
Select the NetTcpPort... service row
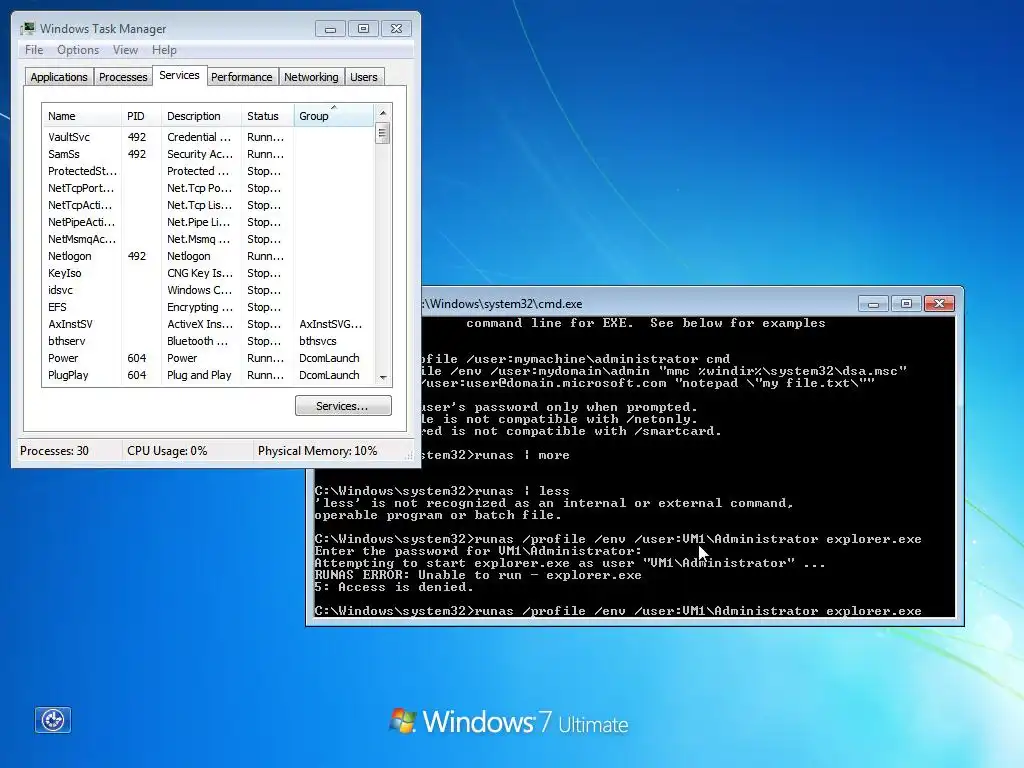click(208, 188)
